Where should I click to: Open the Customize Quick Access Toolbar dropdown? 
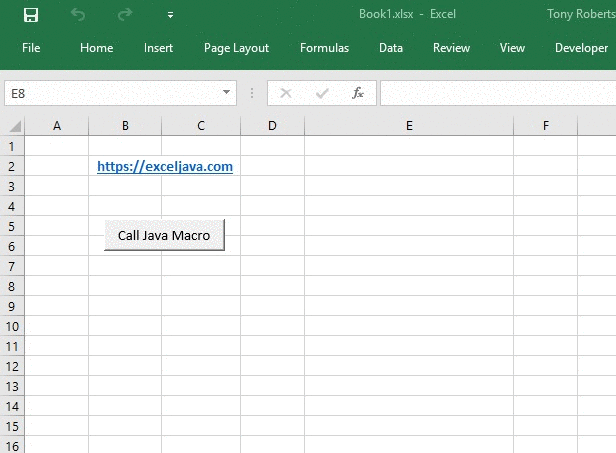coord(170,15)
